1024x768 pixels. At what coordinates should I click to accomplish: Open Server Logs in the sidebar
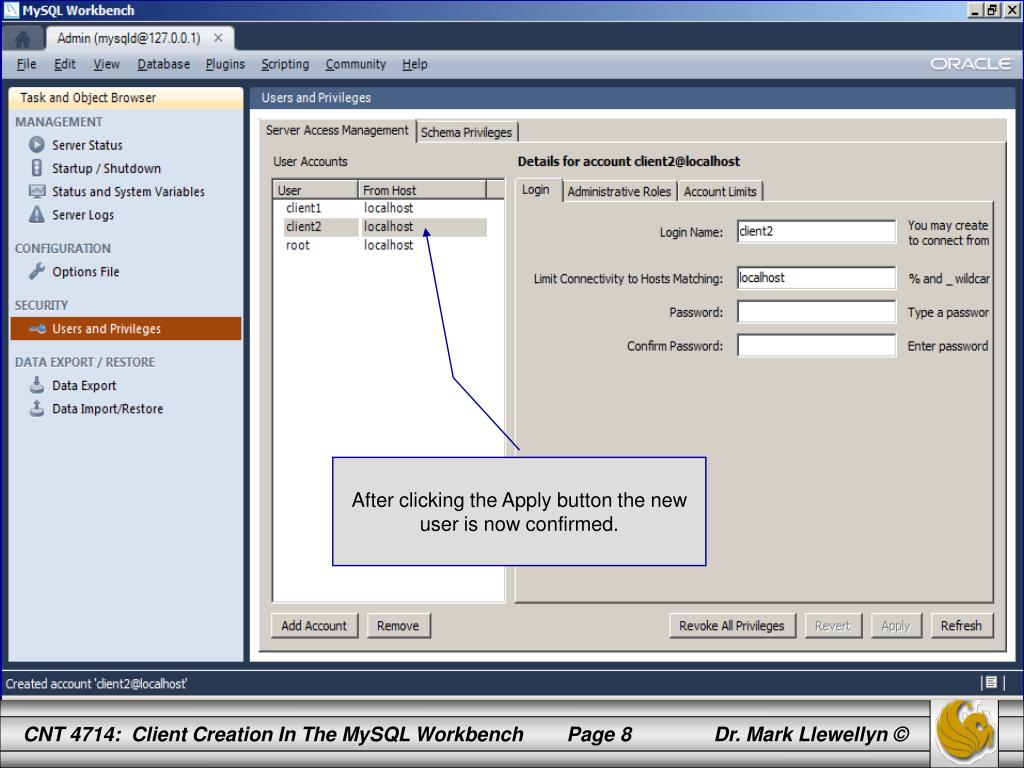coord(83,215)
